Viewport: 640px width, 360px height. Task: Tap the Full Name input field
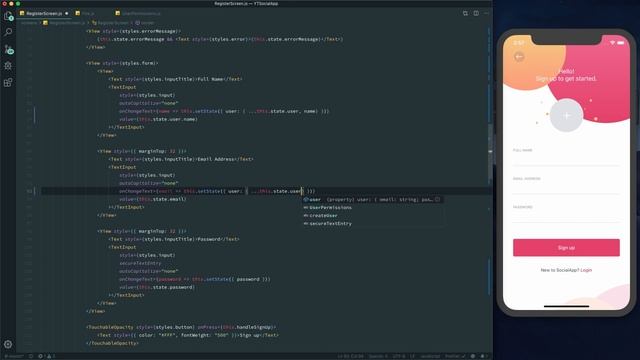pyautogui.click(x=566, y=160)
